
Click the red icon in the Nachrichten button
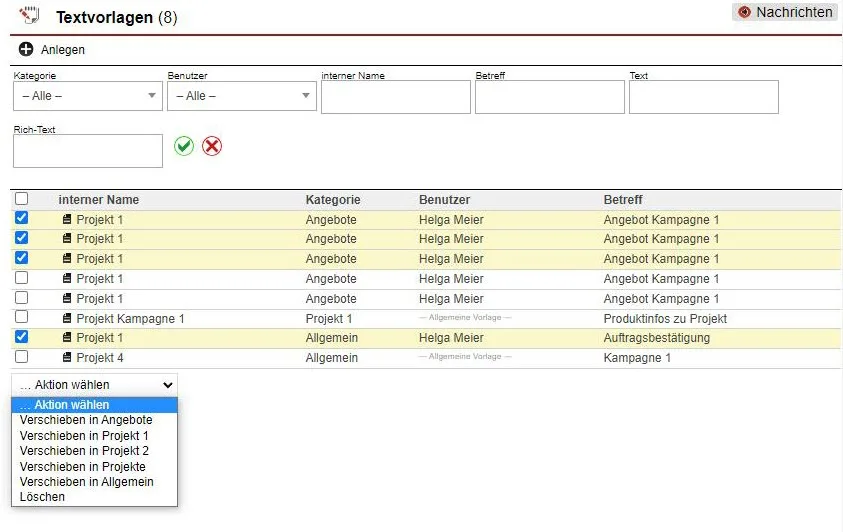pos(744,12)
